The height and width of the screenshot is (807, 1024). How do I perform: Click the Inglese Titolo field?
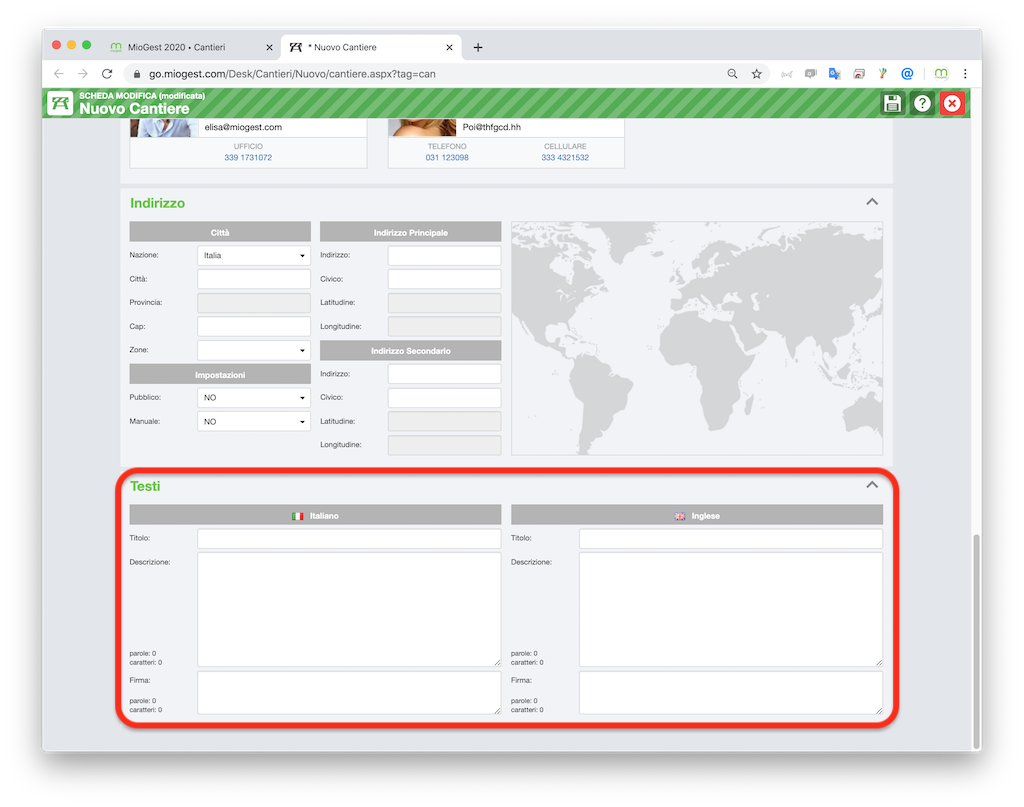click(731, 538)
